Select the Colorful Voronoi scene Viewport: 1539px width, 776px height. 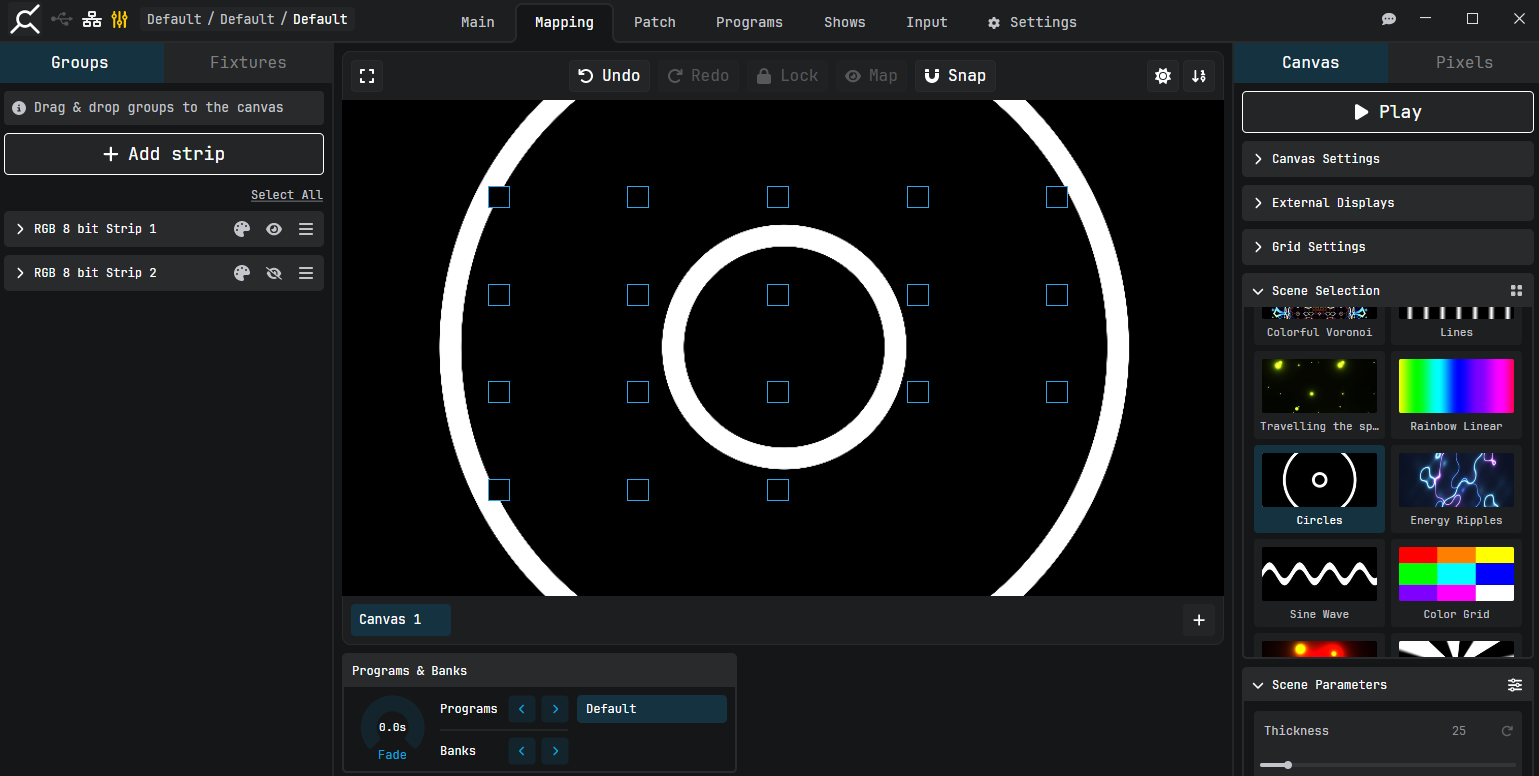[x=1319, y=326]
